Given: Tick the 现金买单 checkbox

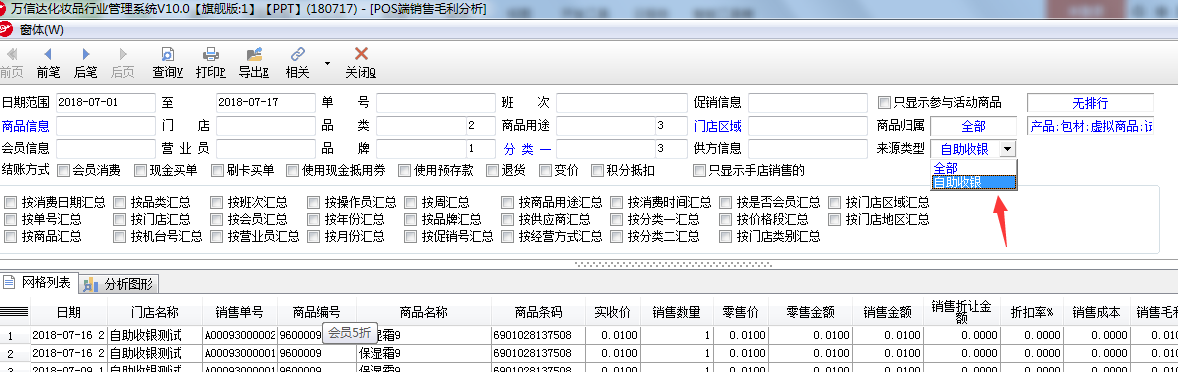Looking at the screenshot, I should (140, 171).
